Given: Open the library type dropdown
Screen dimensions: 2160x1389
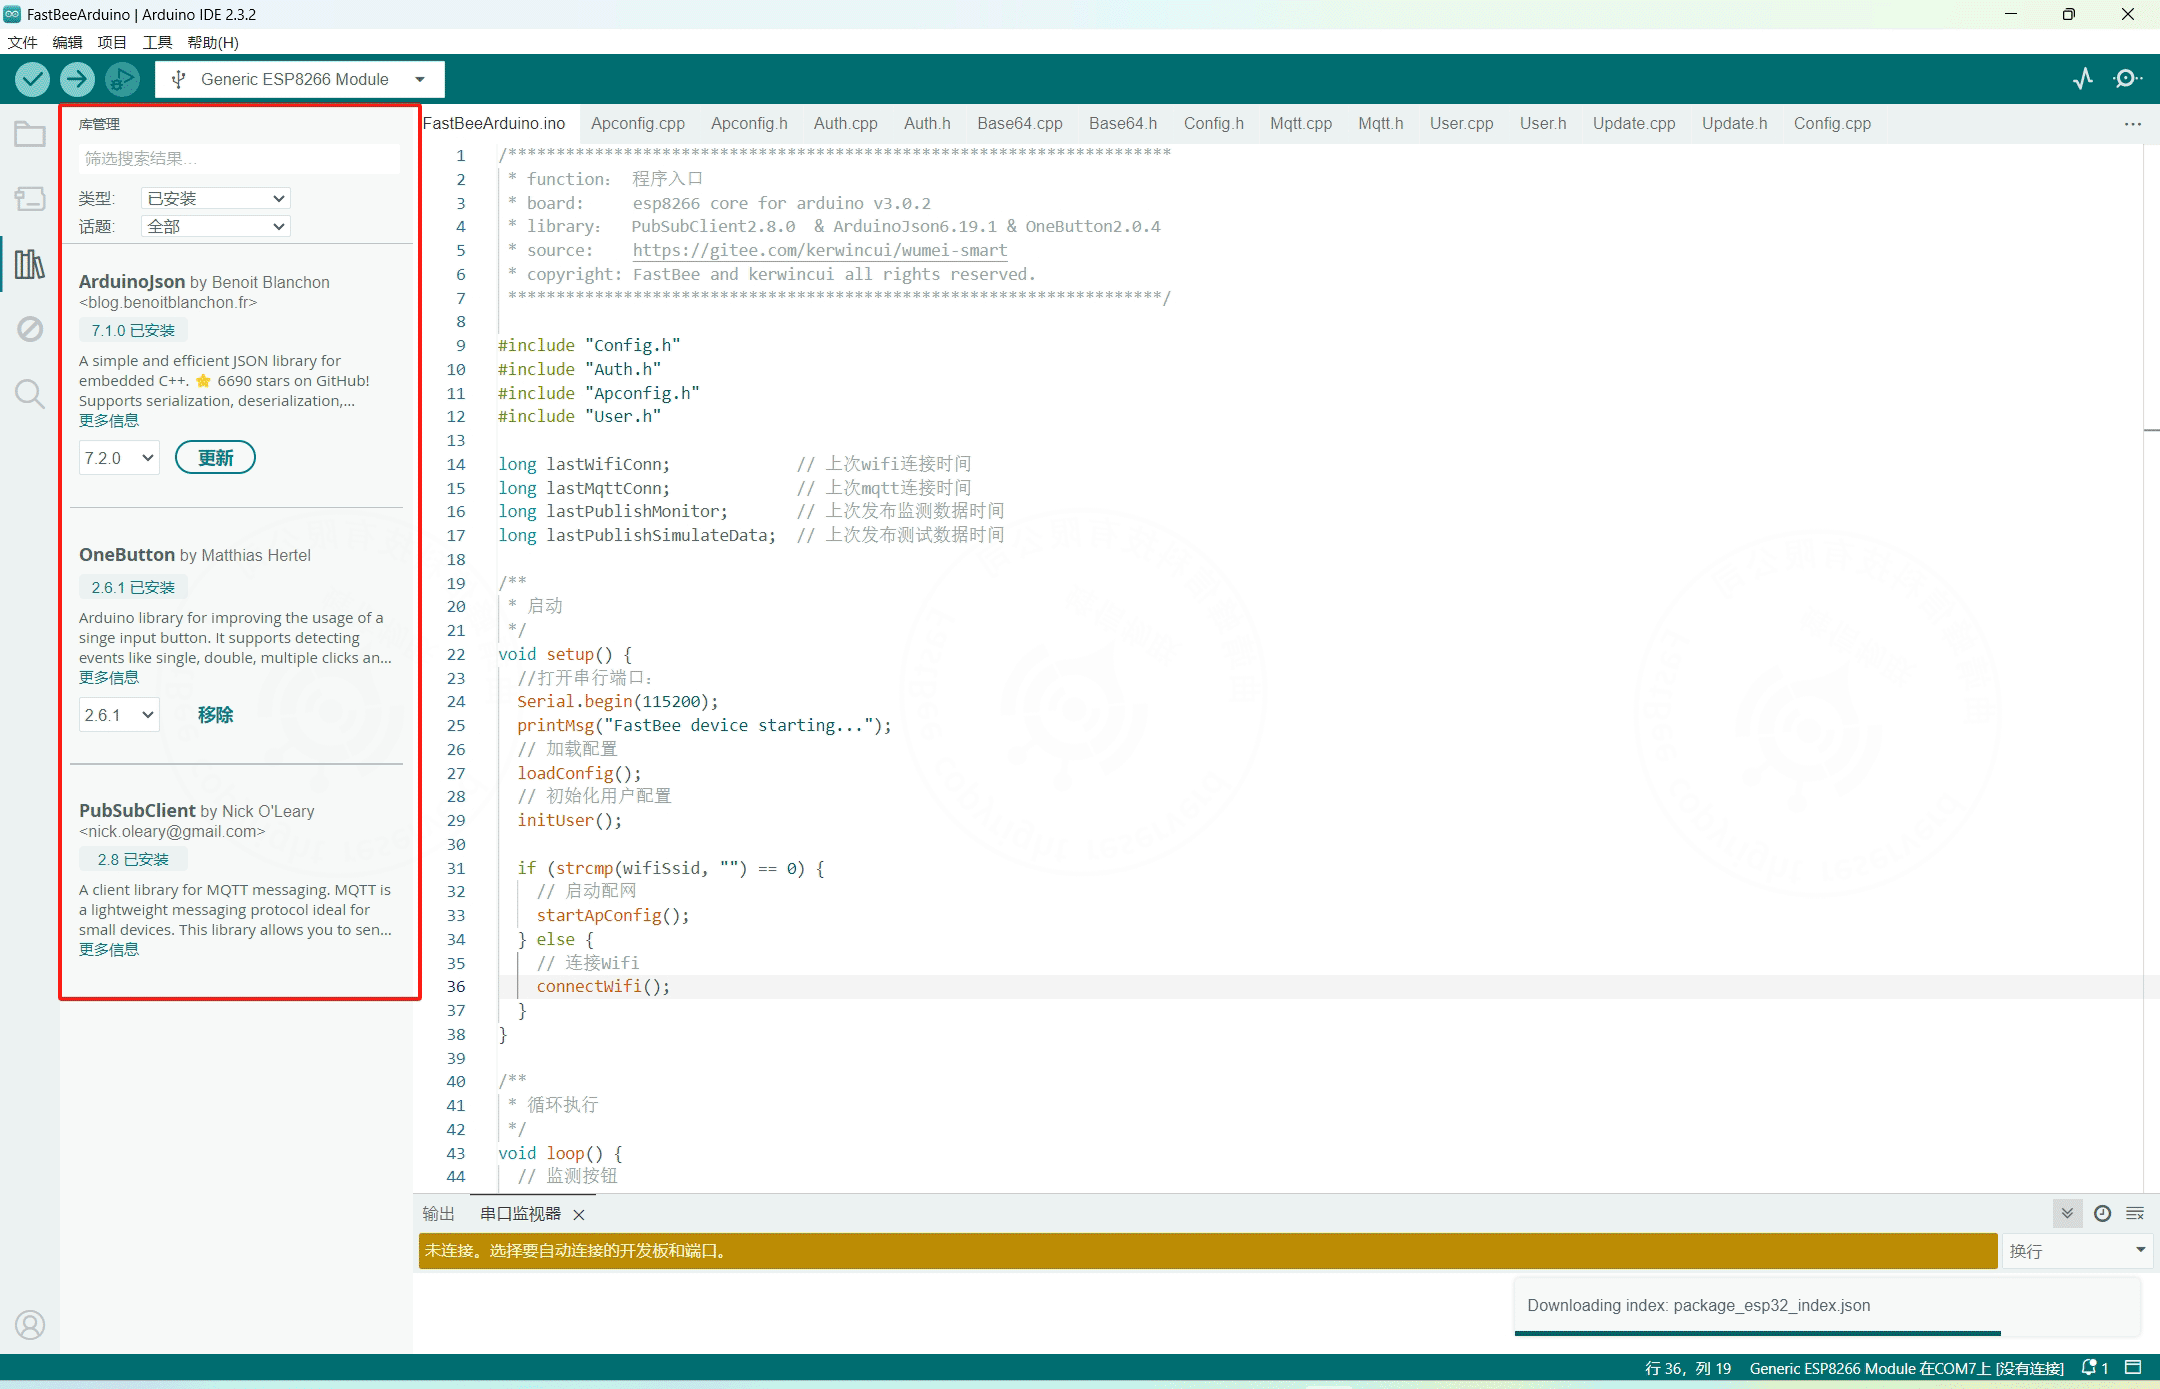Looking at the screenshot, I should (216, 198).
